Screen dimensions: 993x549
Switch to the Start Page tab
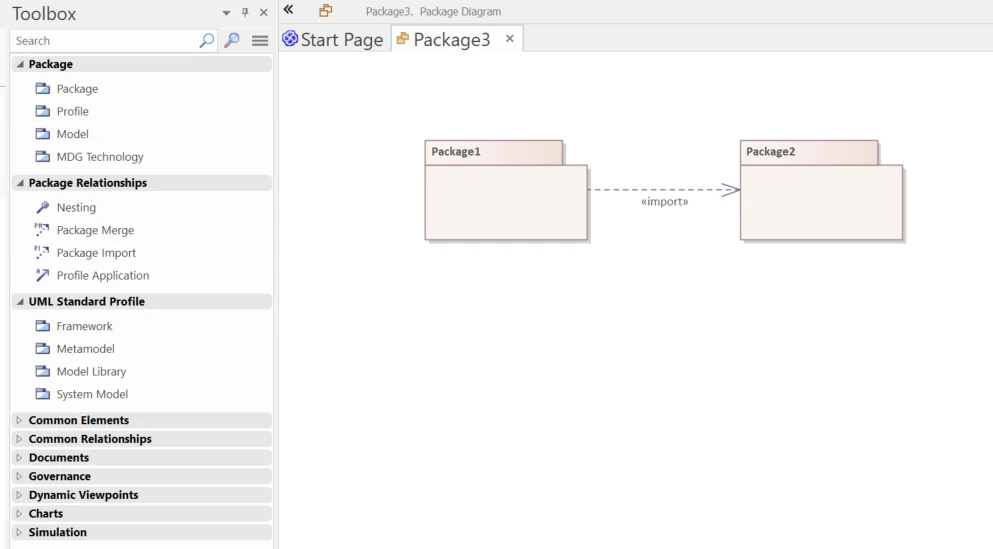332,39
